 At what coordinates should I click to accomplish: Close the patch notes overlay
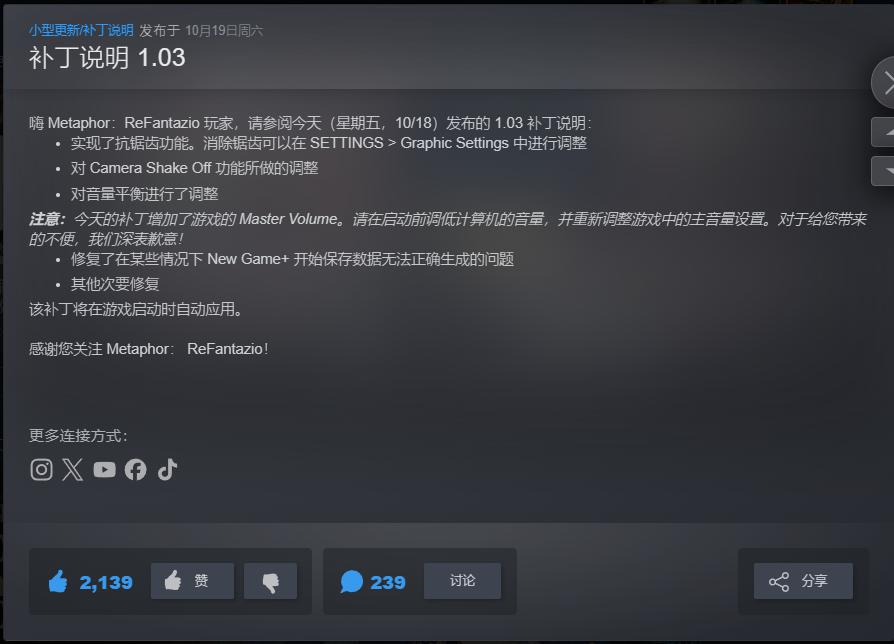883,83
